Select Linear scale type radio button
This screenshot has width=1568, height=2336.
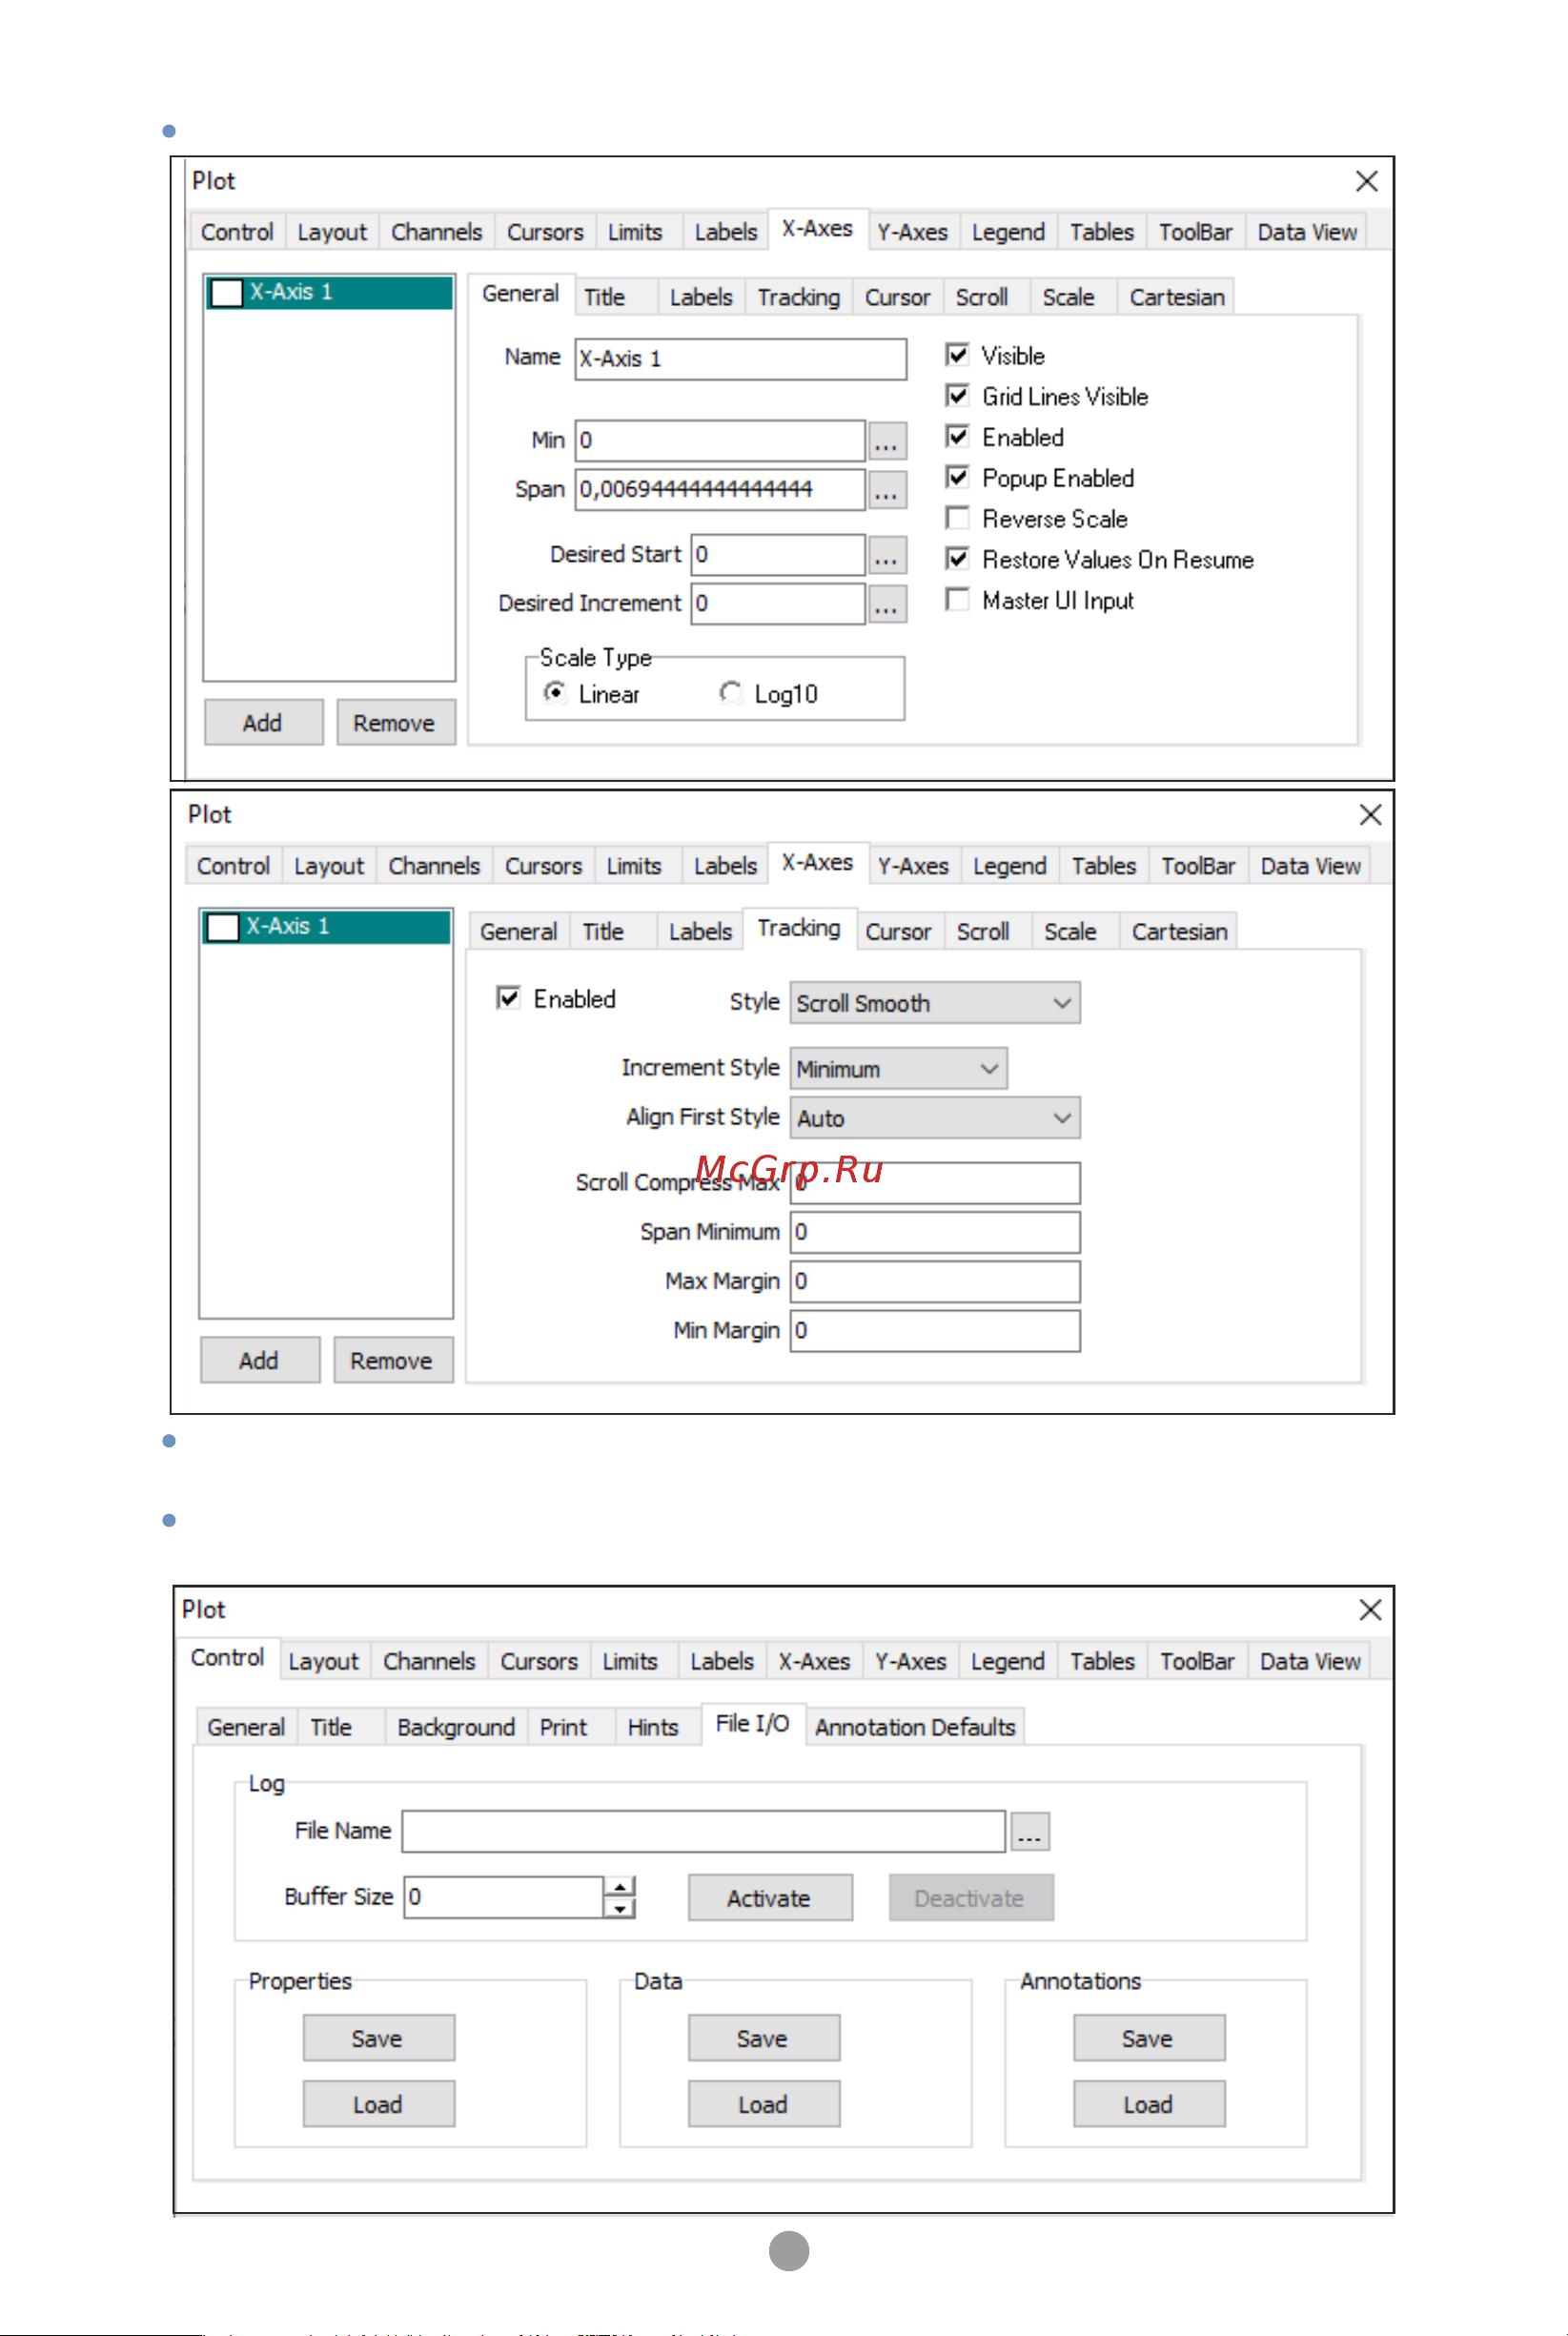[555, 692]
